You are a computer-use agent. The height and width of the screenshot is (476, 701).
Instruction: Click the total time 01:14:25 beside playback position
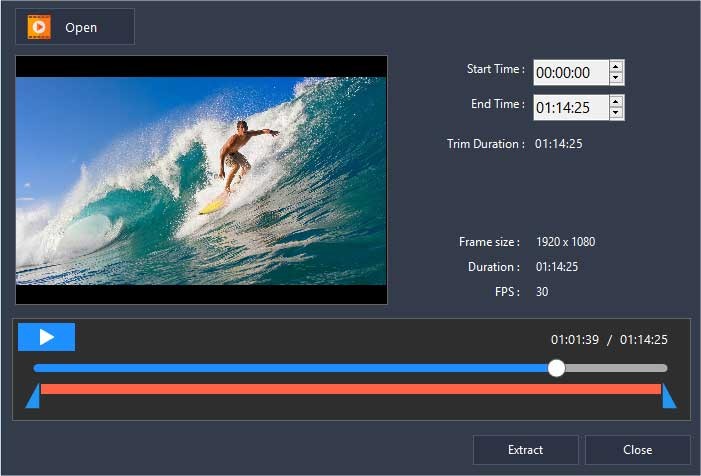point(644,340)
